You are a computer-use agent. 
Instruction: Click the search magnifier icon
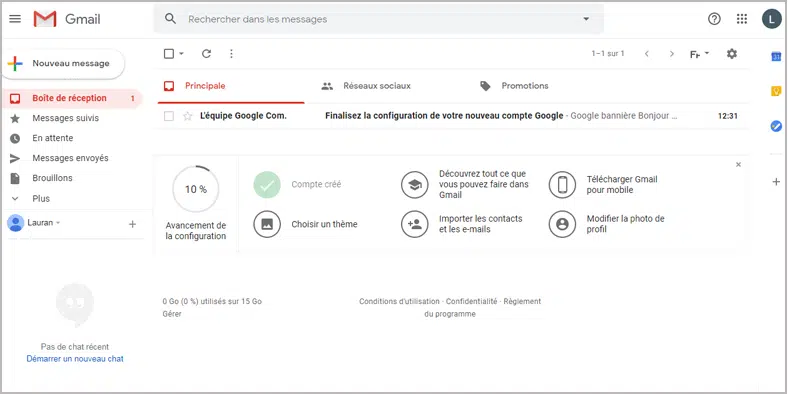click(x=171, y=19)
